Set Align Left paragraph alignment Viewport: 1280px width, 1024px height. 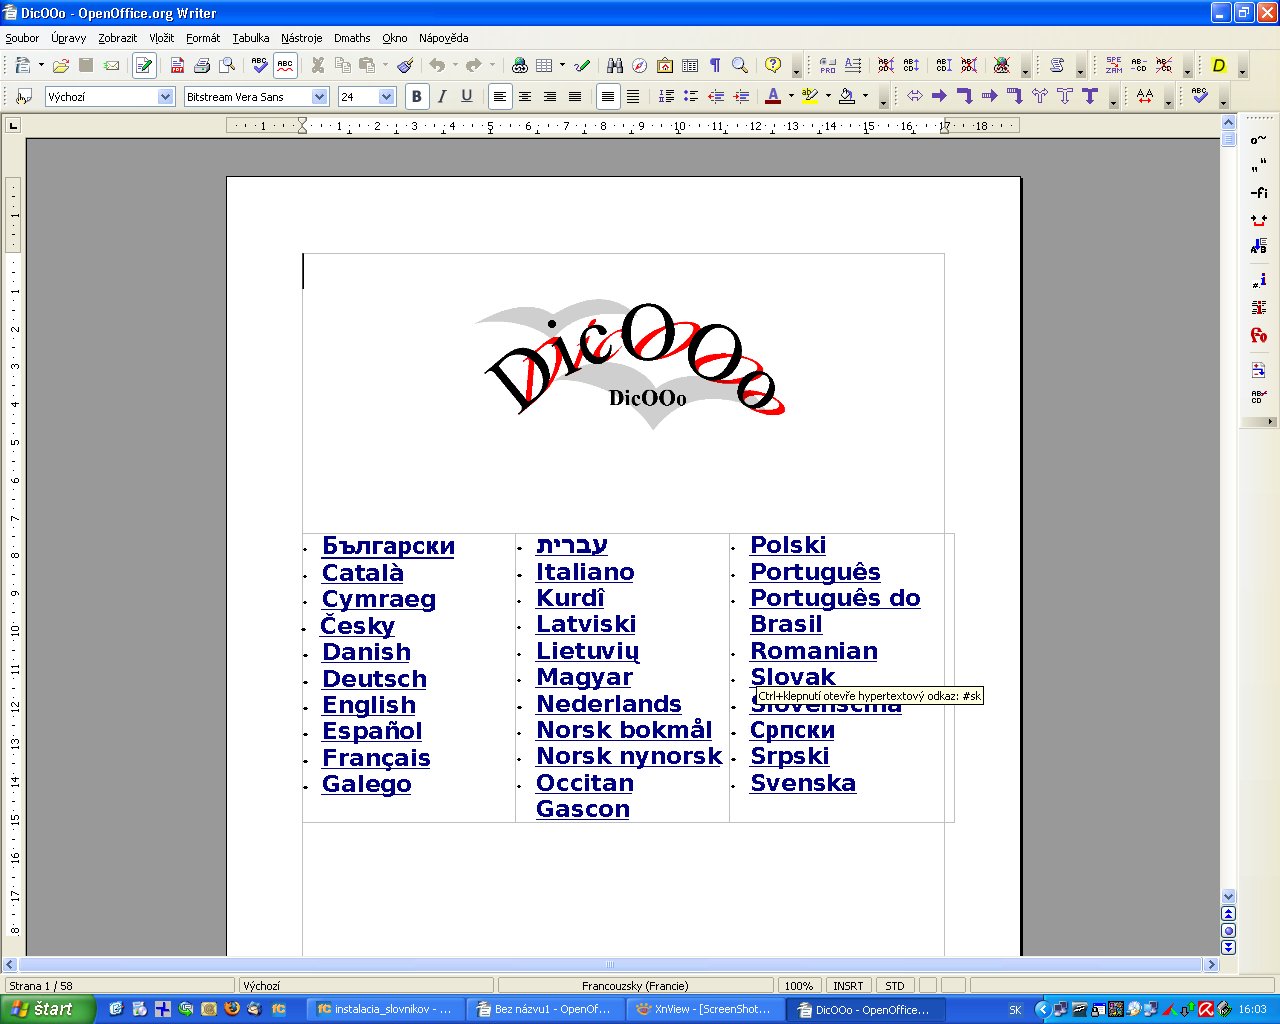click(x=500, y=96)
